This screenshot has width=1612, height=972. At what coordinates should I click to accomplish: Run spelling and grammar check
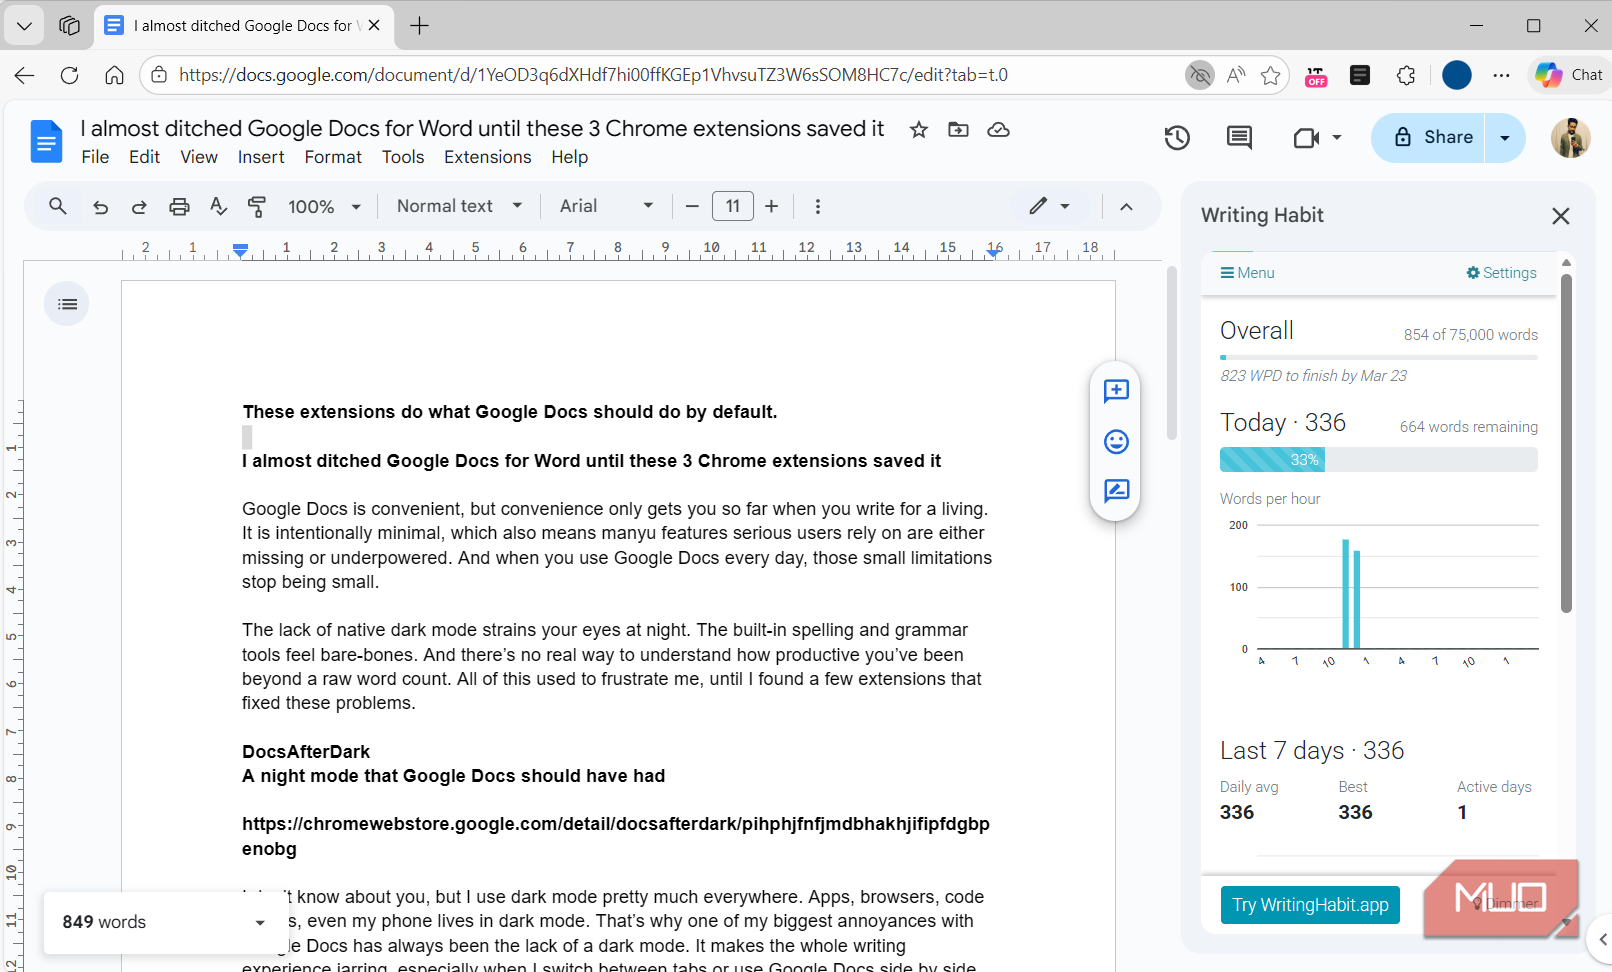(218, 207)
